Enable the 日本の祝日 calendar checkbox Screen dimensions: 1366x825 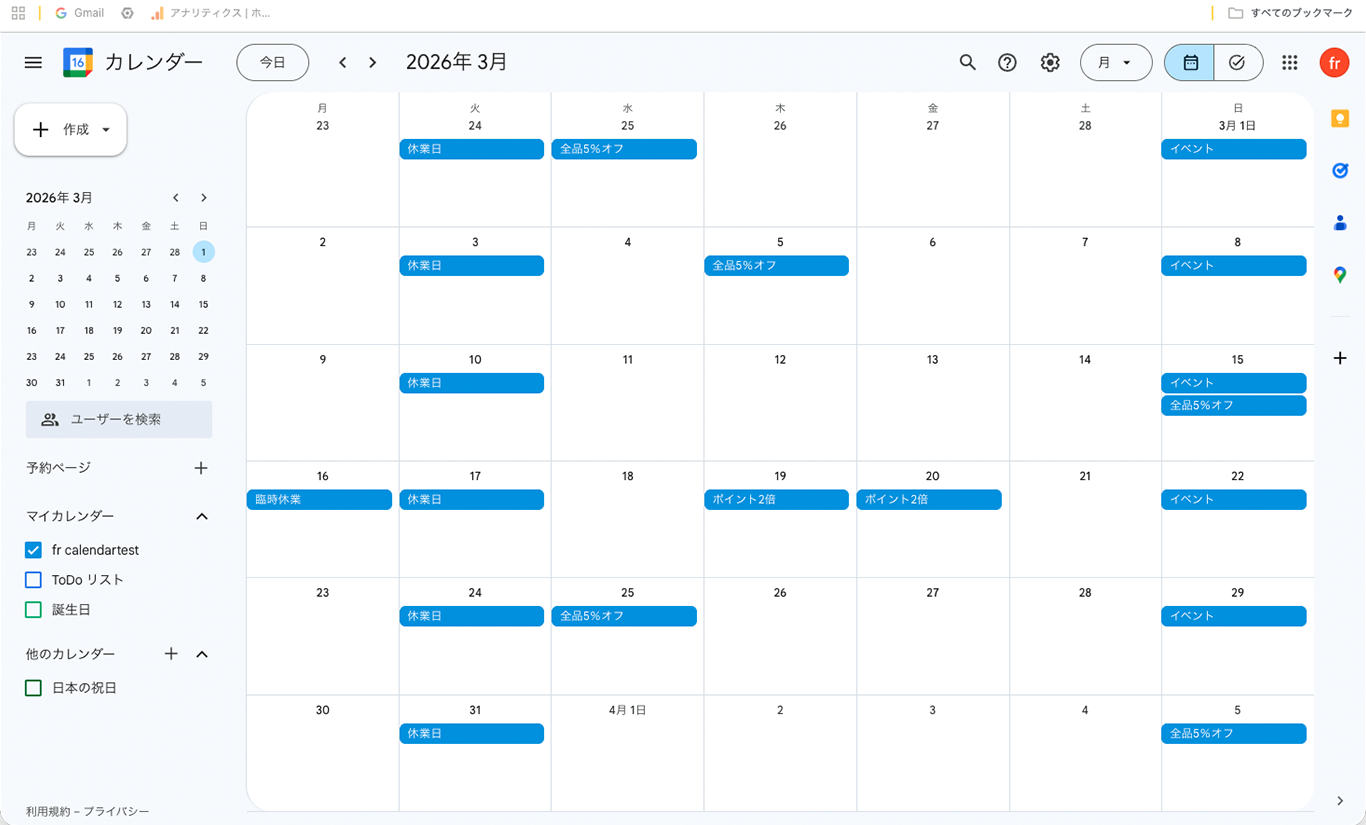click(x=33, y=688)
